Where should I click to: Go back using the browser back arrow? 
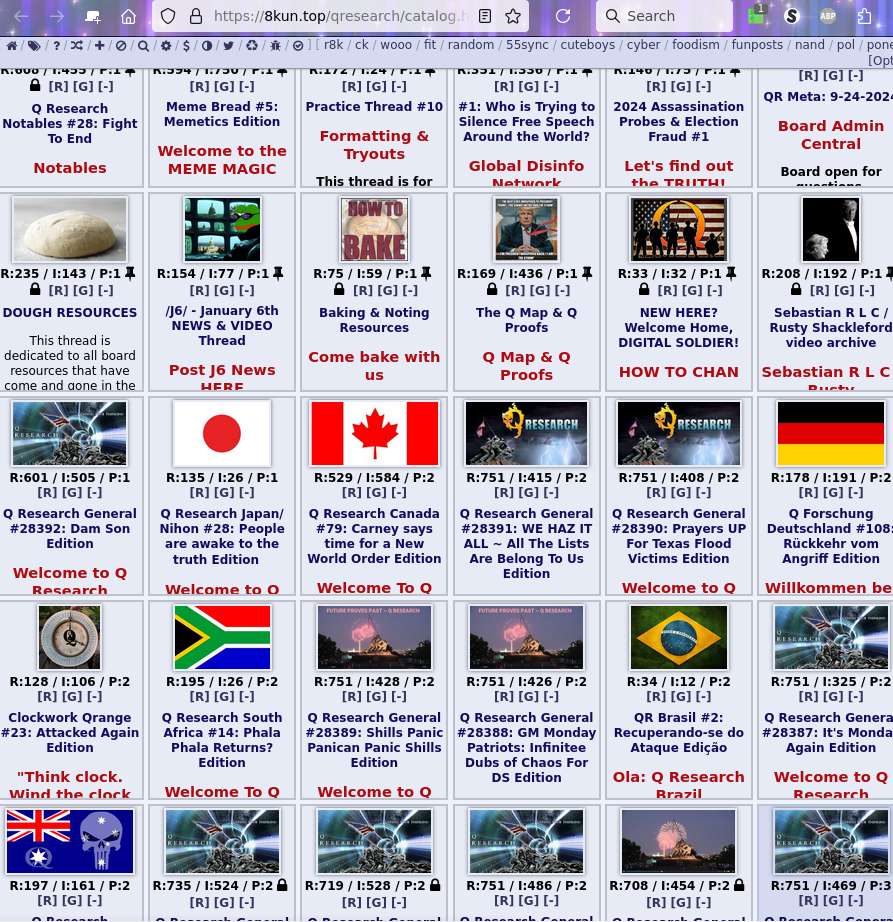pos(21,16)
